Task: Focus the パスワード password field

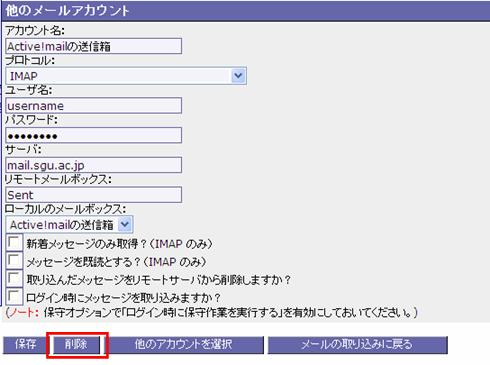Action: pos(93,135)
